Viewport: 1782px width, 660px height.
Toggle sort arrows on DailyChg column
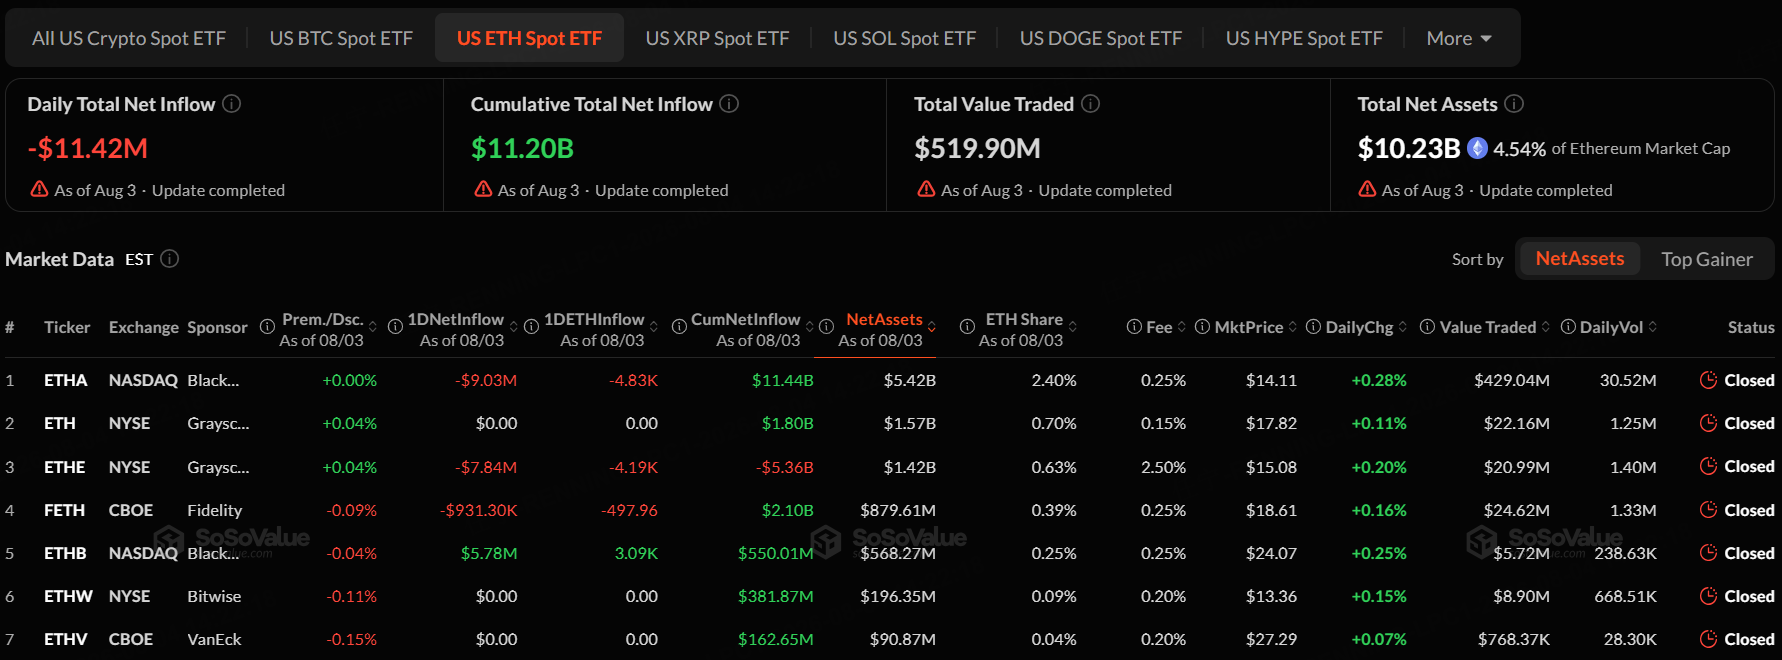tap(1403, 327)
